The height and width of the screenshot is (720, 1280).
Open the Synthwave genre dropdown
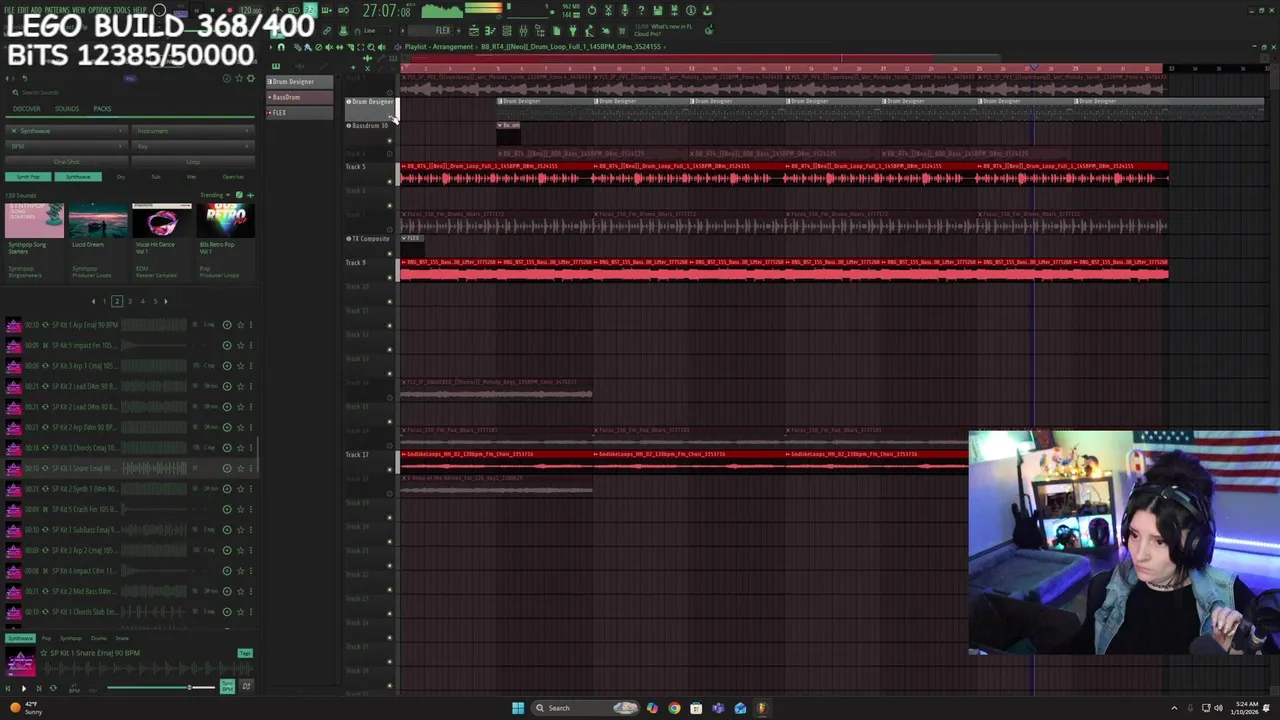coord(66,131)
